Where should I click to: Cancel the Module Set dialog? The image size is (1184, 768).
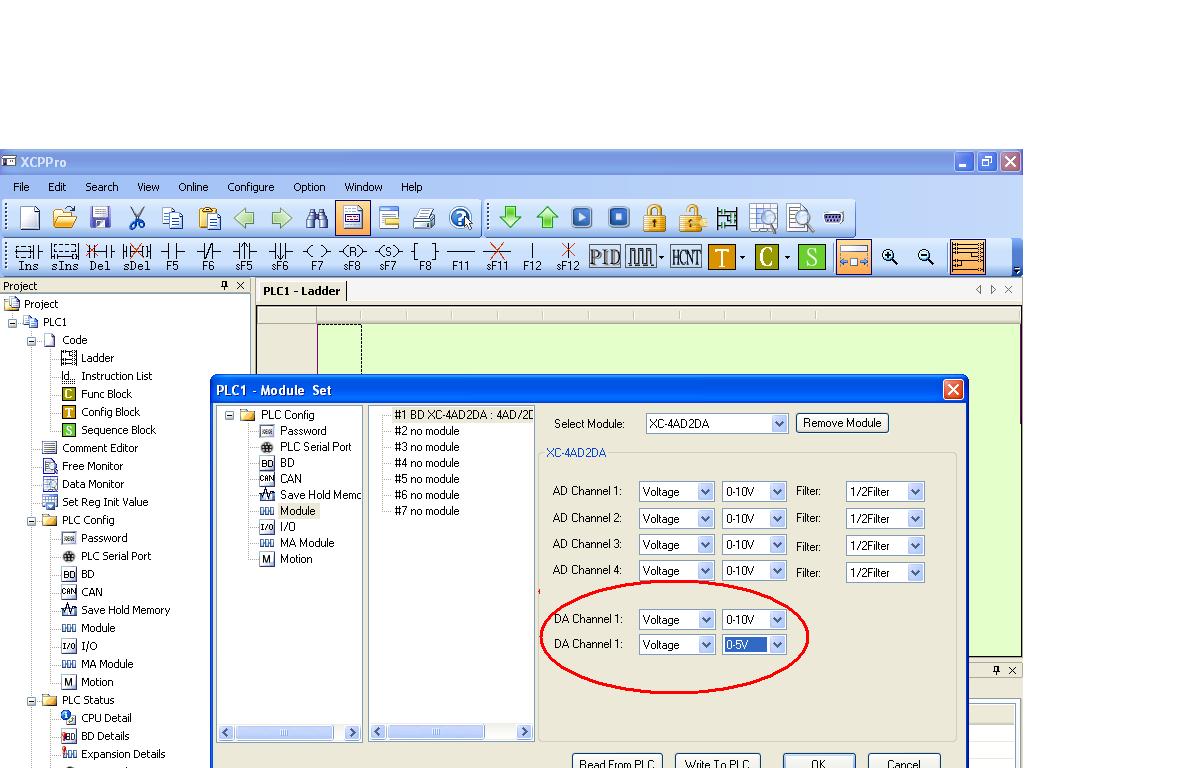pos(904,760)
